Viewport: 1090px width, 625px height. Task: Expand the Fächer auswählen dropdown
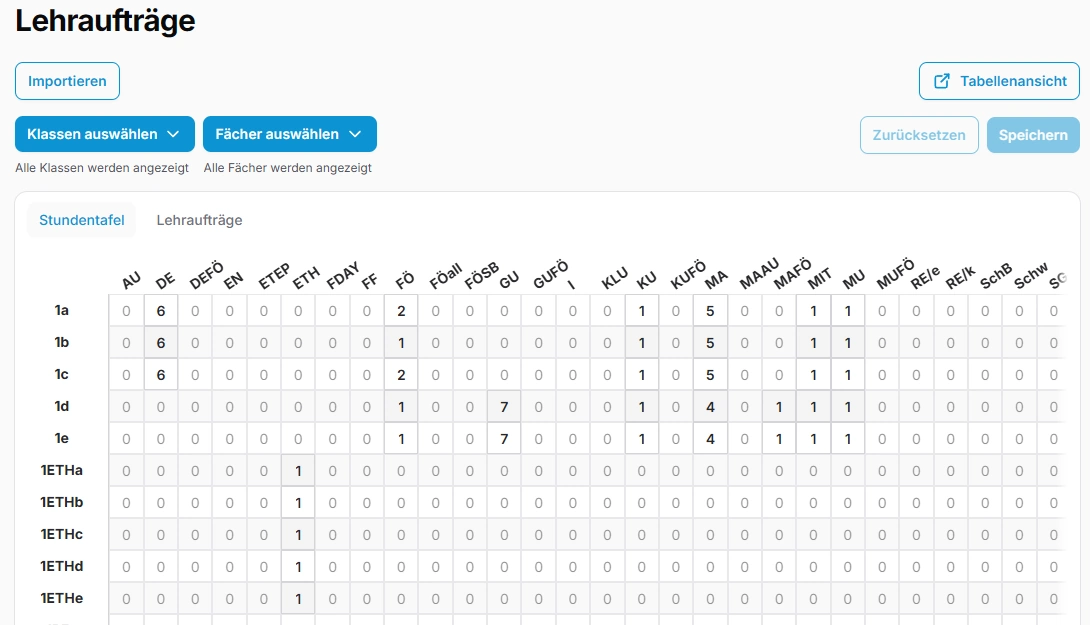[x=289, y=134]
